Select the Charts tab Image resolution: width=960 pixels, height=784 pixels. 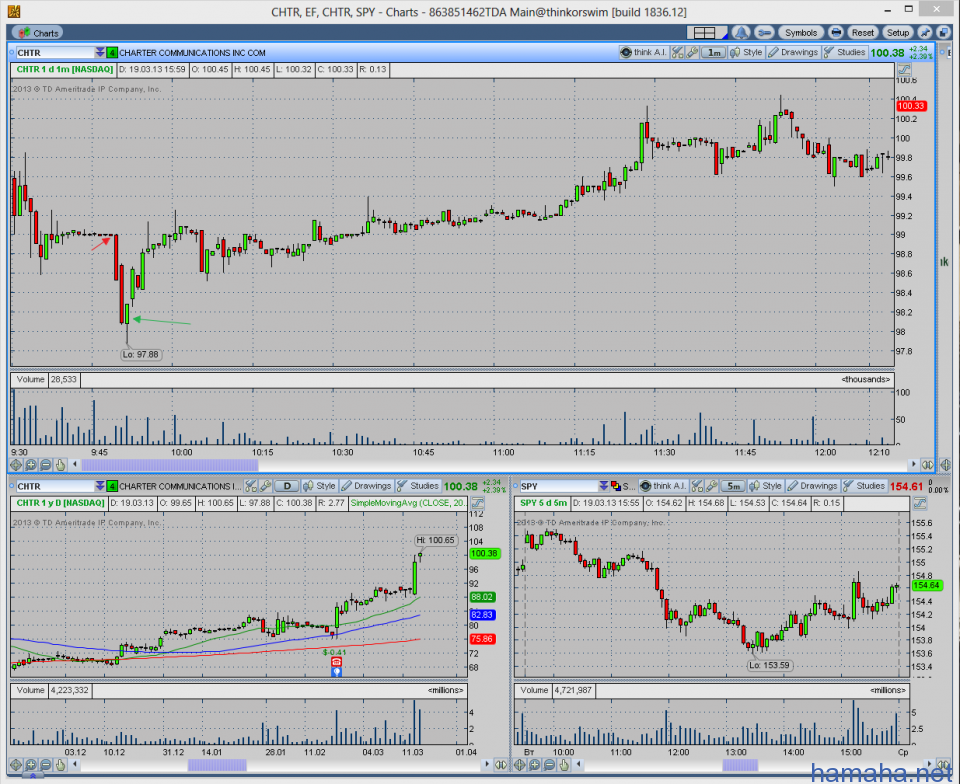pyautogui.click(x=39, y=33)
